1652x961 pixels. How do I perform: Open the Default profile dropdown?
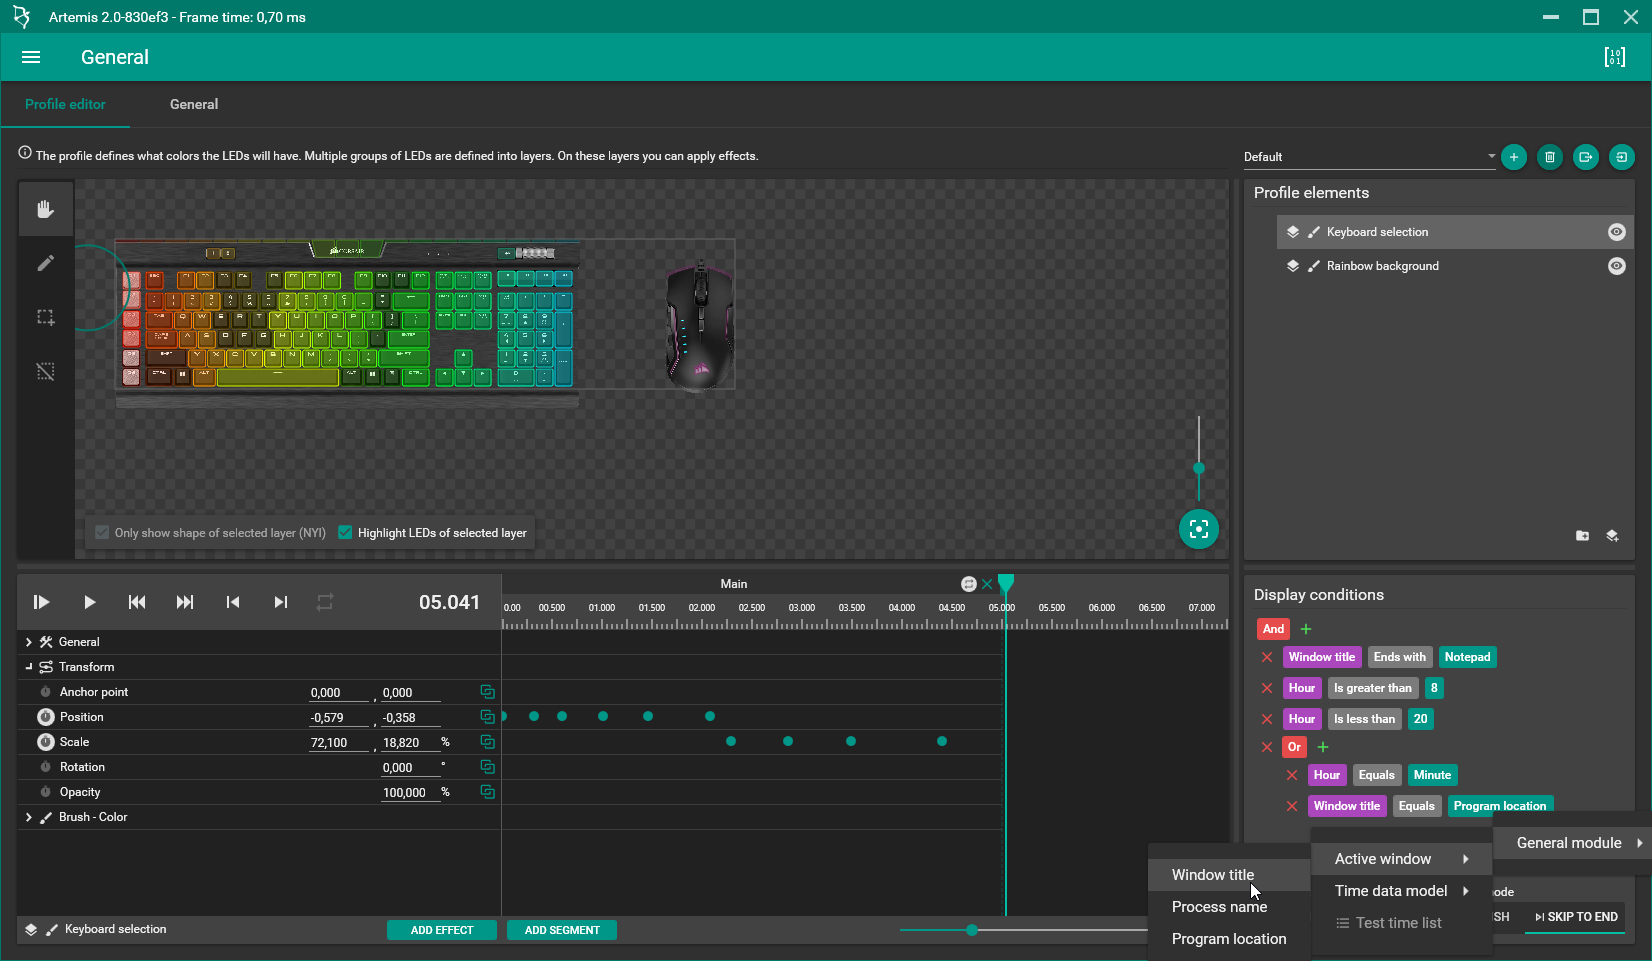pos(1369,157)
